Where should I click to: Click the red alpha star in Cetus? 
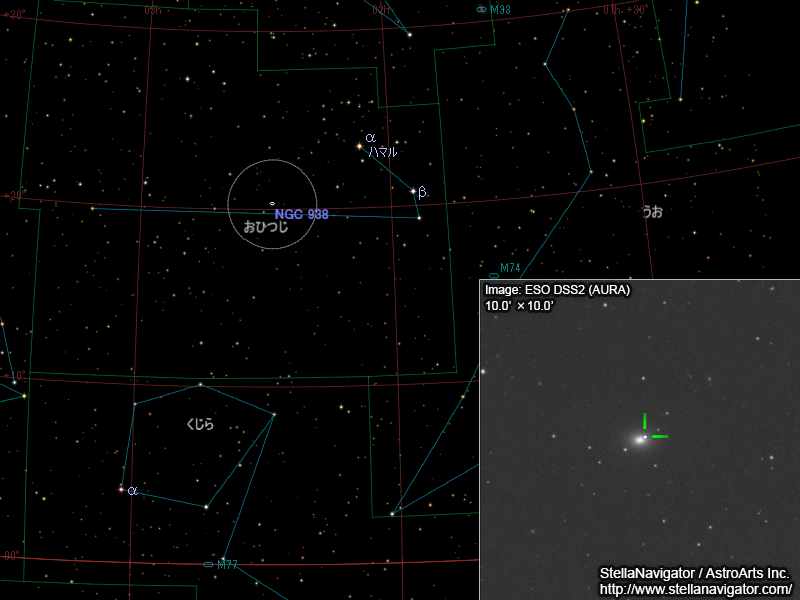(x=122, y=490)
